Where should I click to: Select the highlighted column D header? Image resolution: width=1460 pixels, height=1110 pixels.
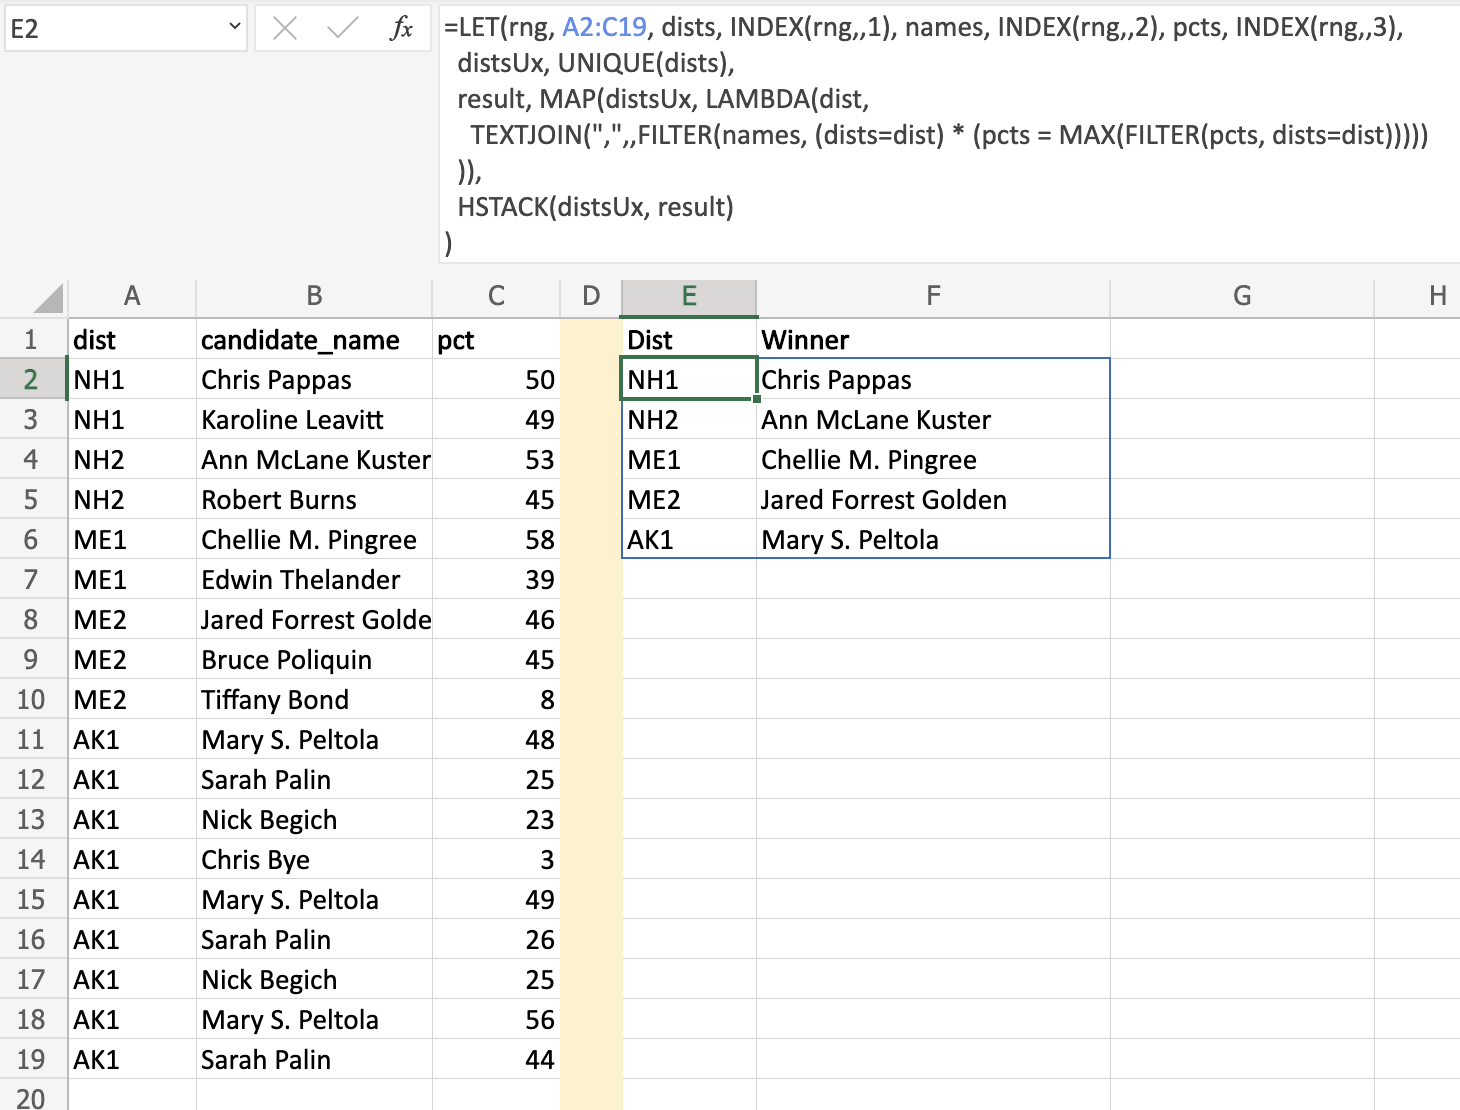point(591,297)
